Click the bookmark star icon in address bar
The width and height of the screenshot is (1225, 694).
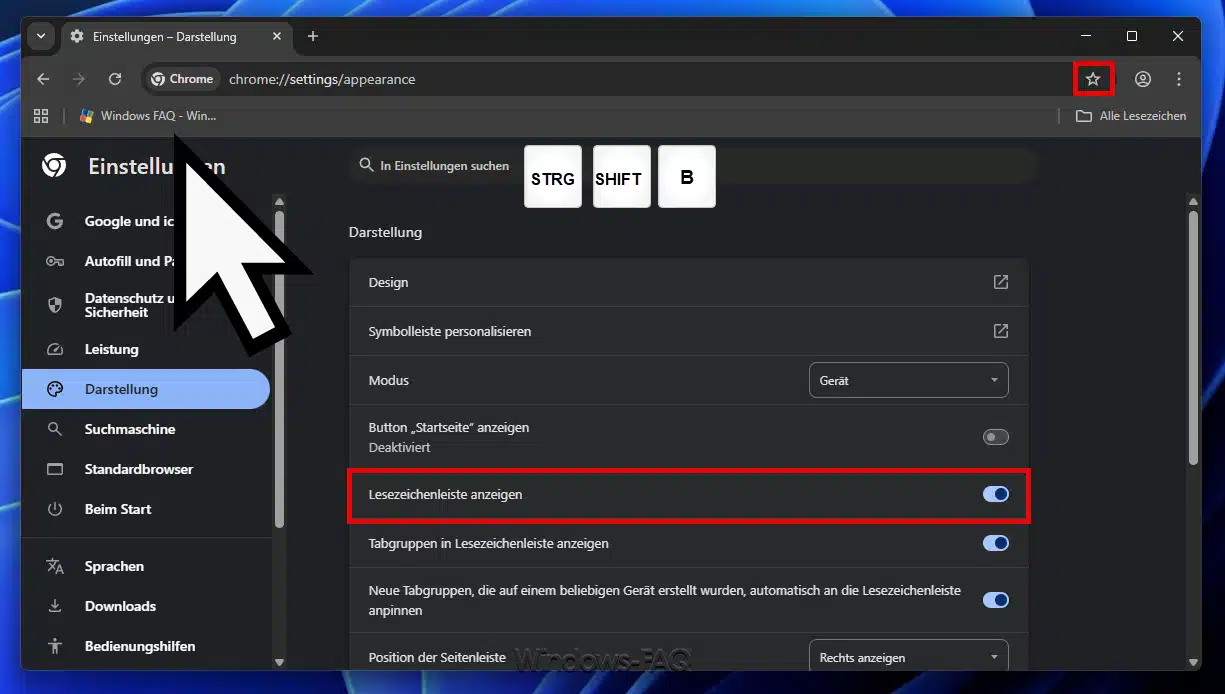[x=1093, y=79]
